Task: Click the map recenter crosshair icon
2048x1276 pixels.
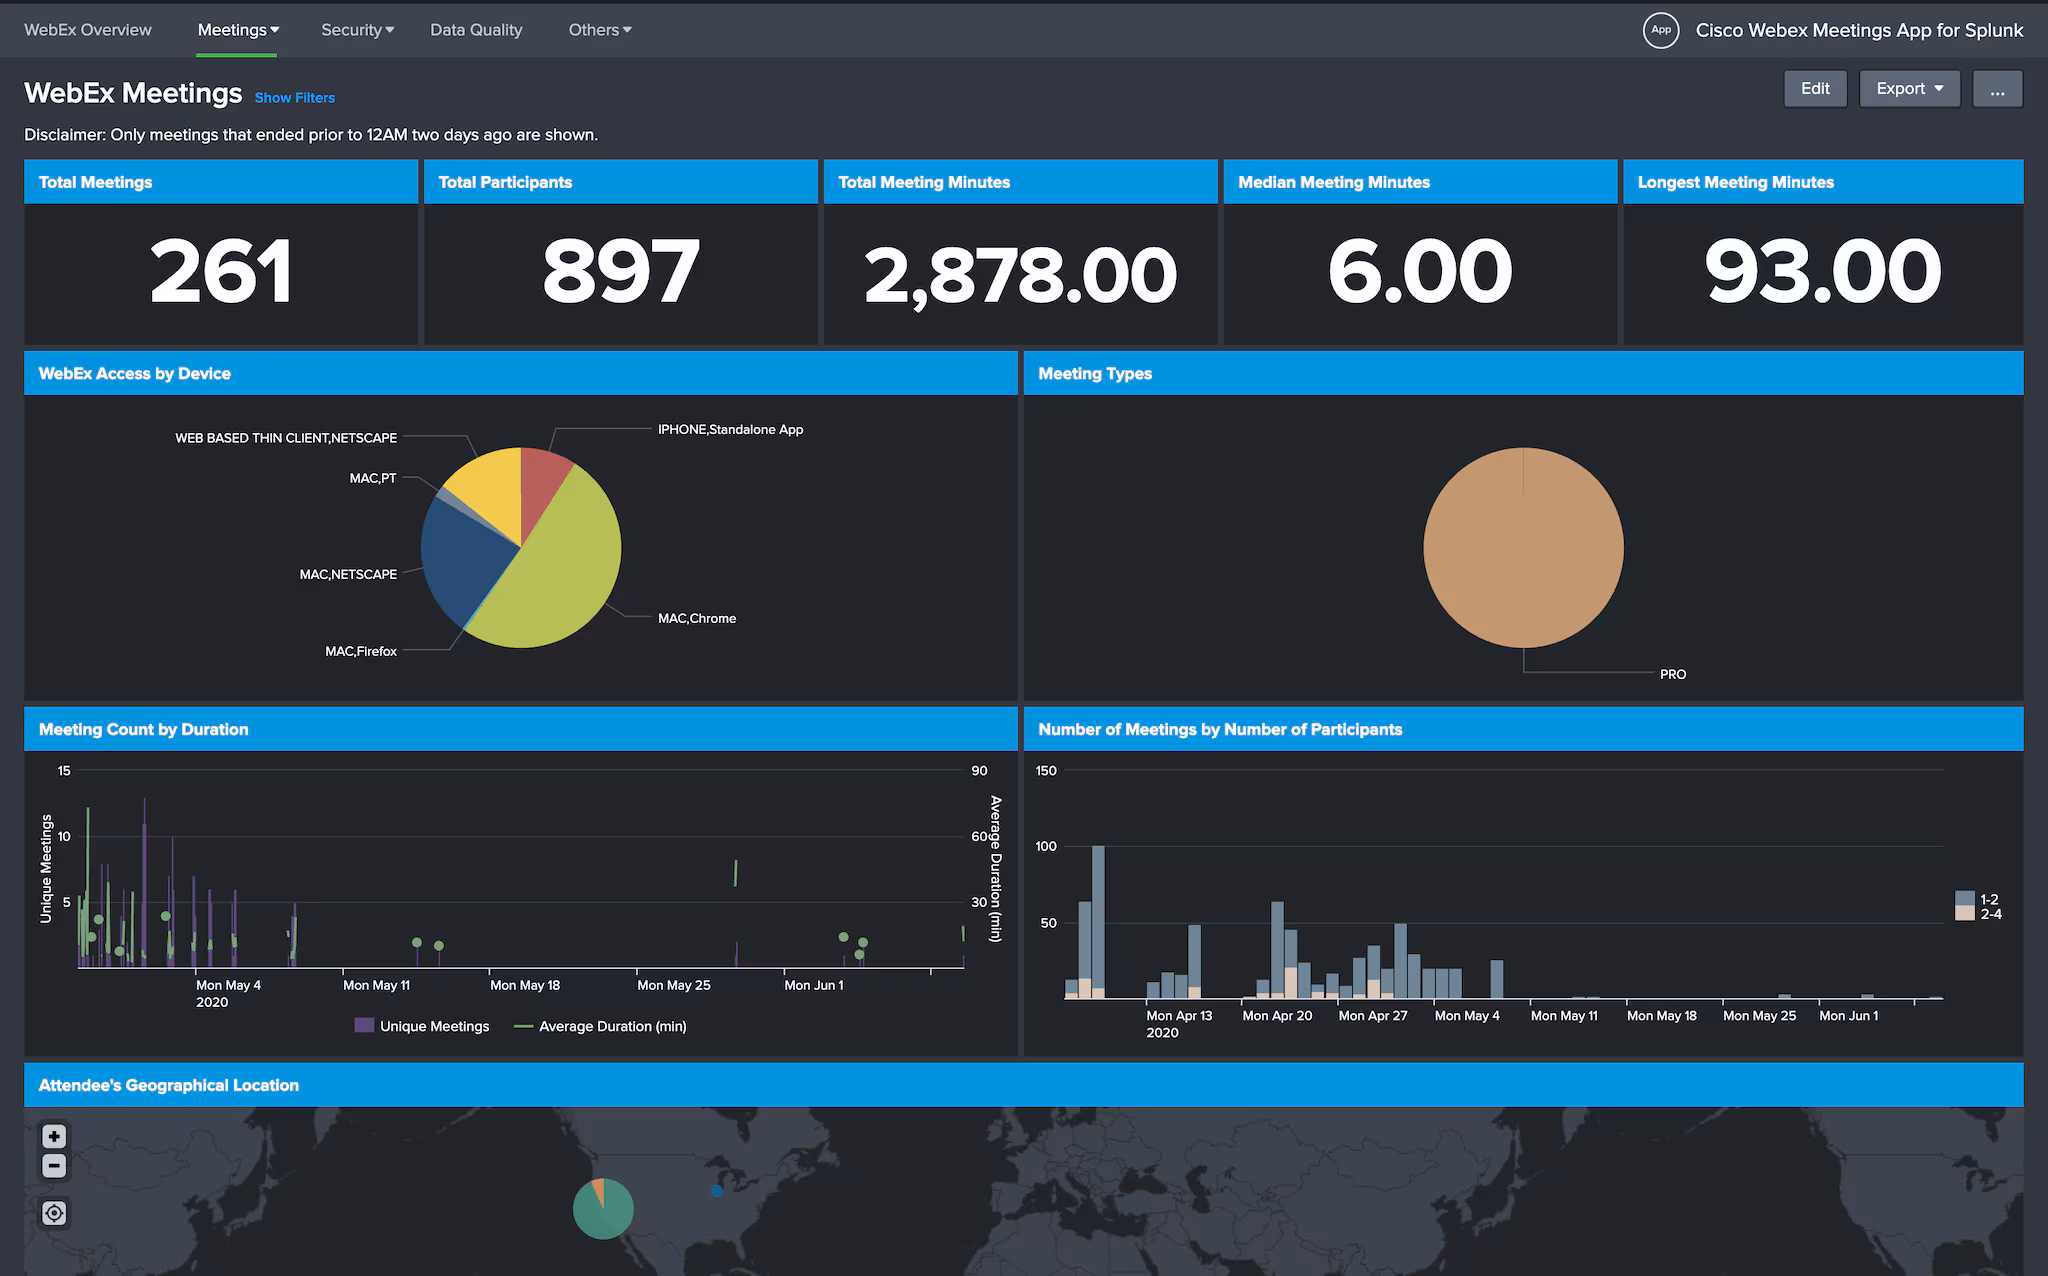Action: point(54,1213)
